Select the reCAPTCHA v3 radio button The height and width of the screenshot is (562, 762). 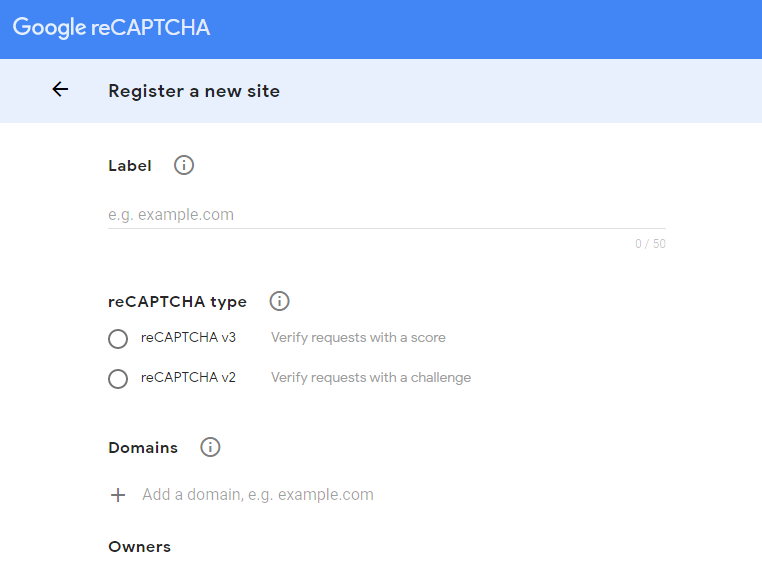[x=118, y=339]
